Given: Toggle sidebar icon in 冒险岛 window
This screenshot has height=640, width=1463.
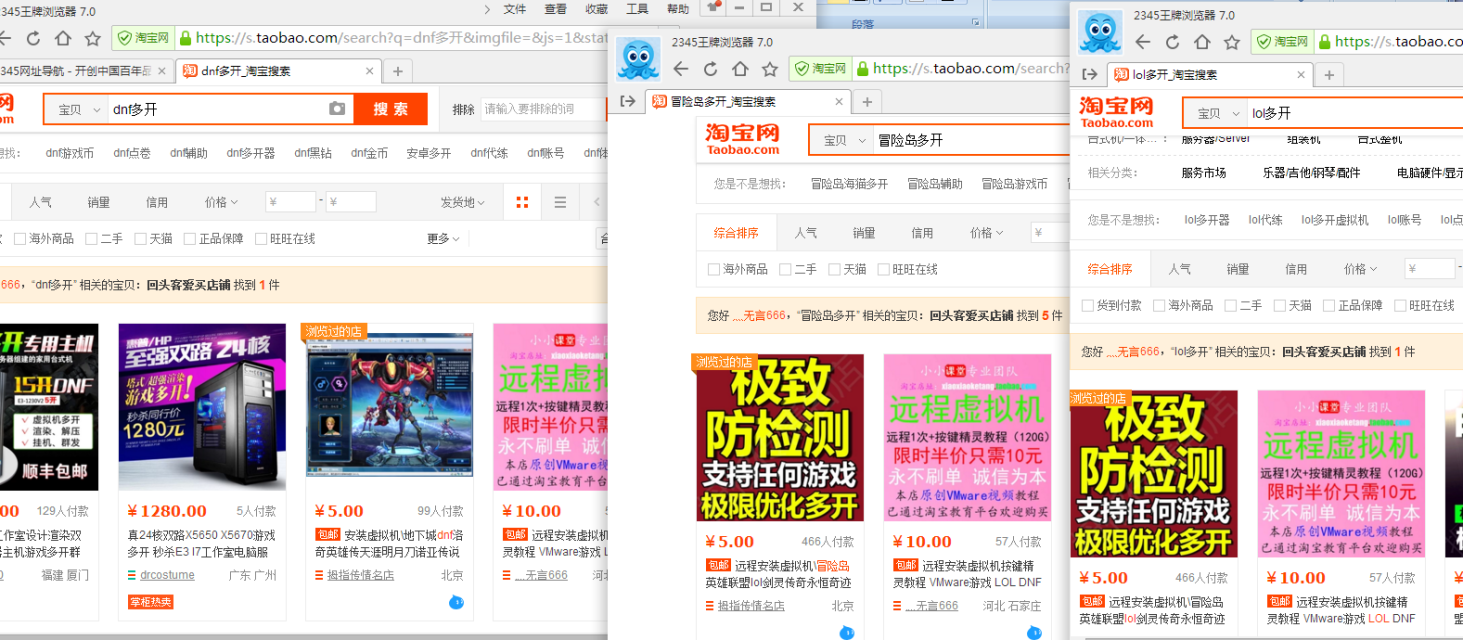Looking at the screenshot, I should coord(628,101).
